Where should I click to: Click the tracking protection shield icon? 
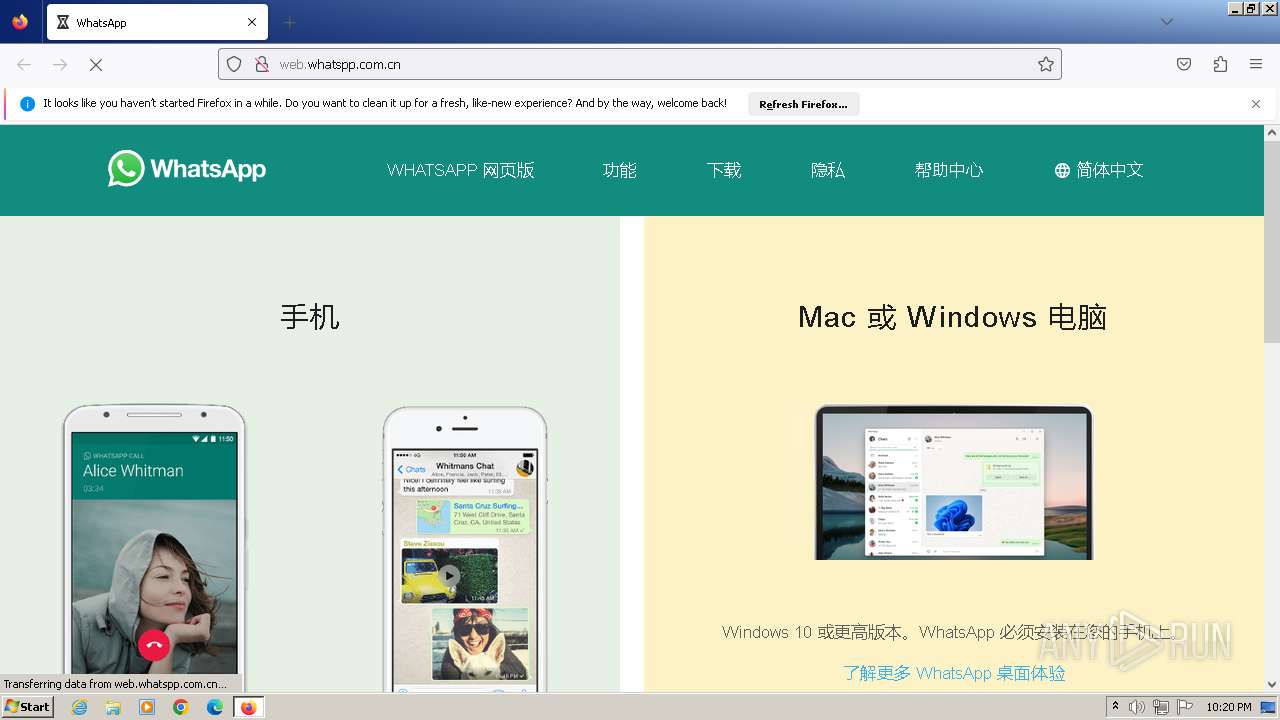(234, 64)
